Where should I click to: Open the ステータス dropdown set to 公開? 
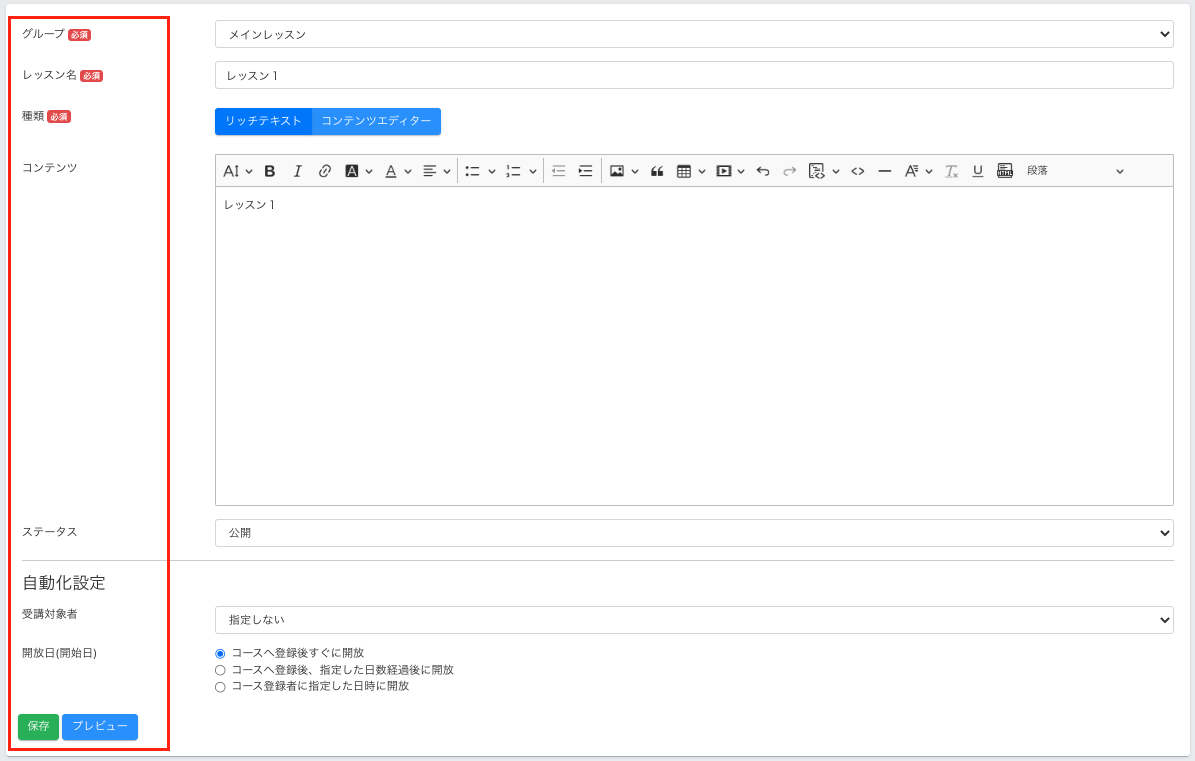point(693,533)
